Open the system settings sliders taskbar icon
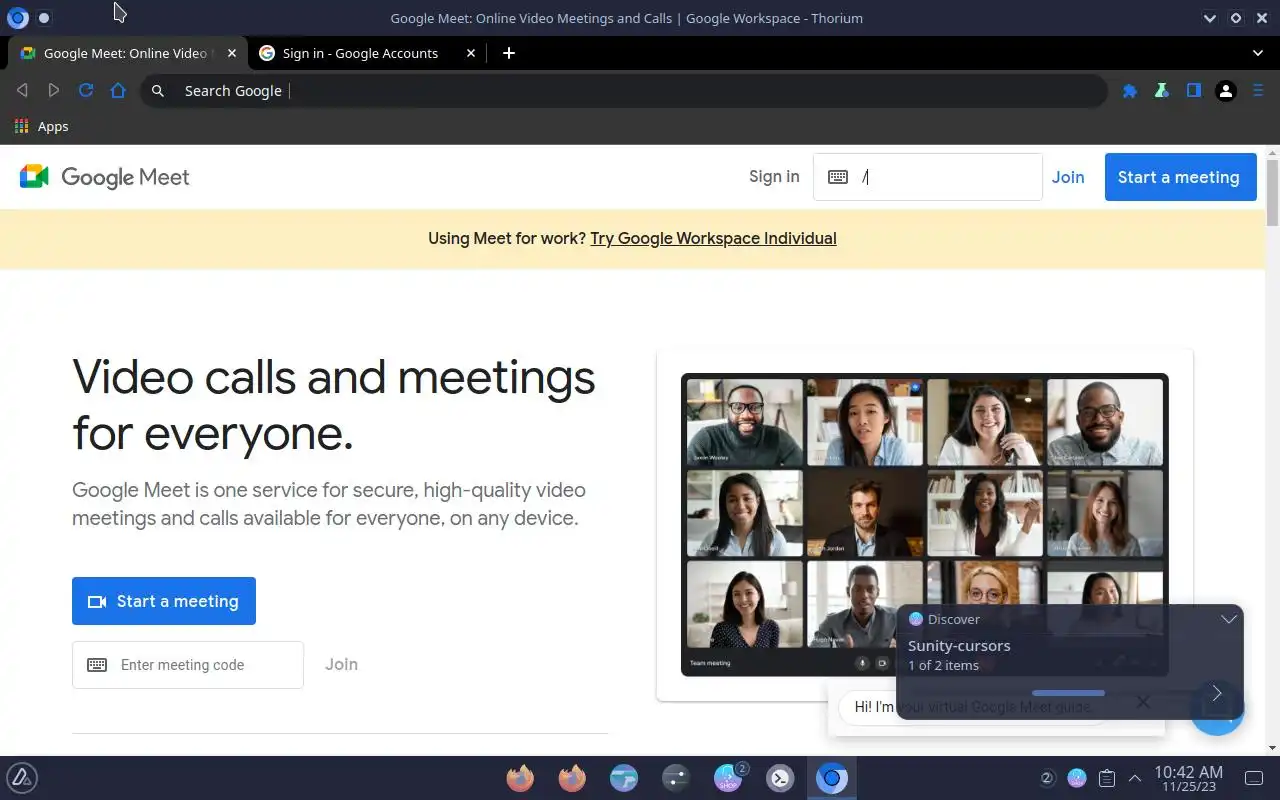Image resolution: width=1280 pixels, height=800 pixels. [676, 778]
